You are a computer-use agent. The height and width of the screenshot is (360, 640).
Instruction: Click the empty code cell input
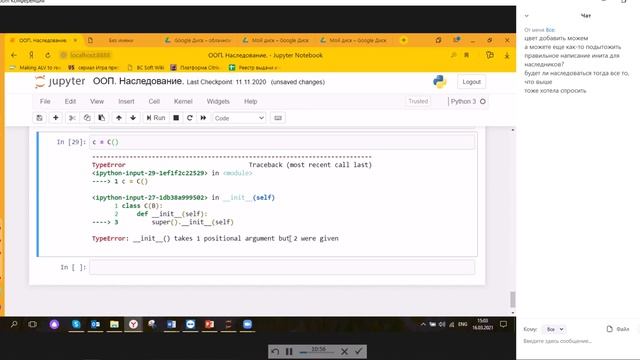coord(282,267)
